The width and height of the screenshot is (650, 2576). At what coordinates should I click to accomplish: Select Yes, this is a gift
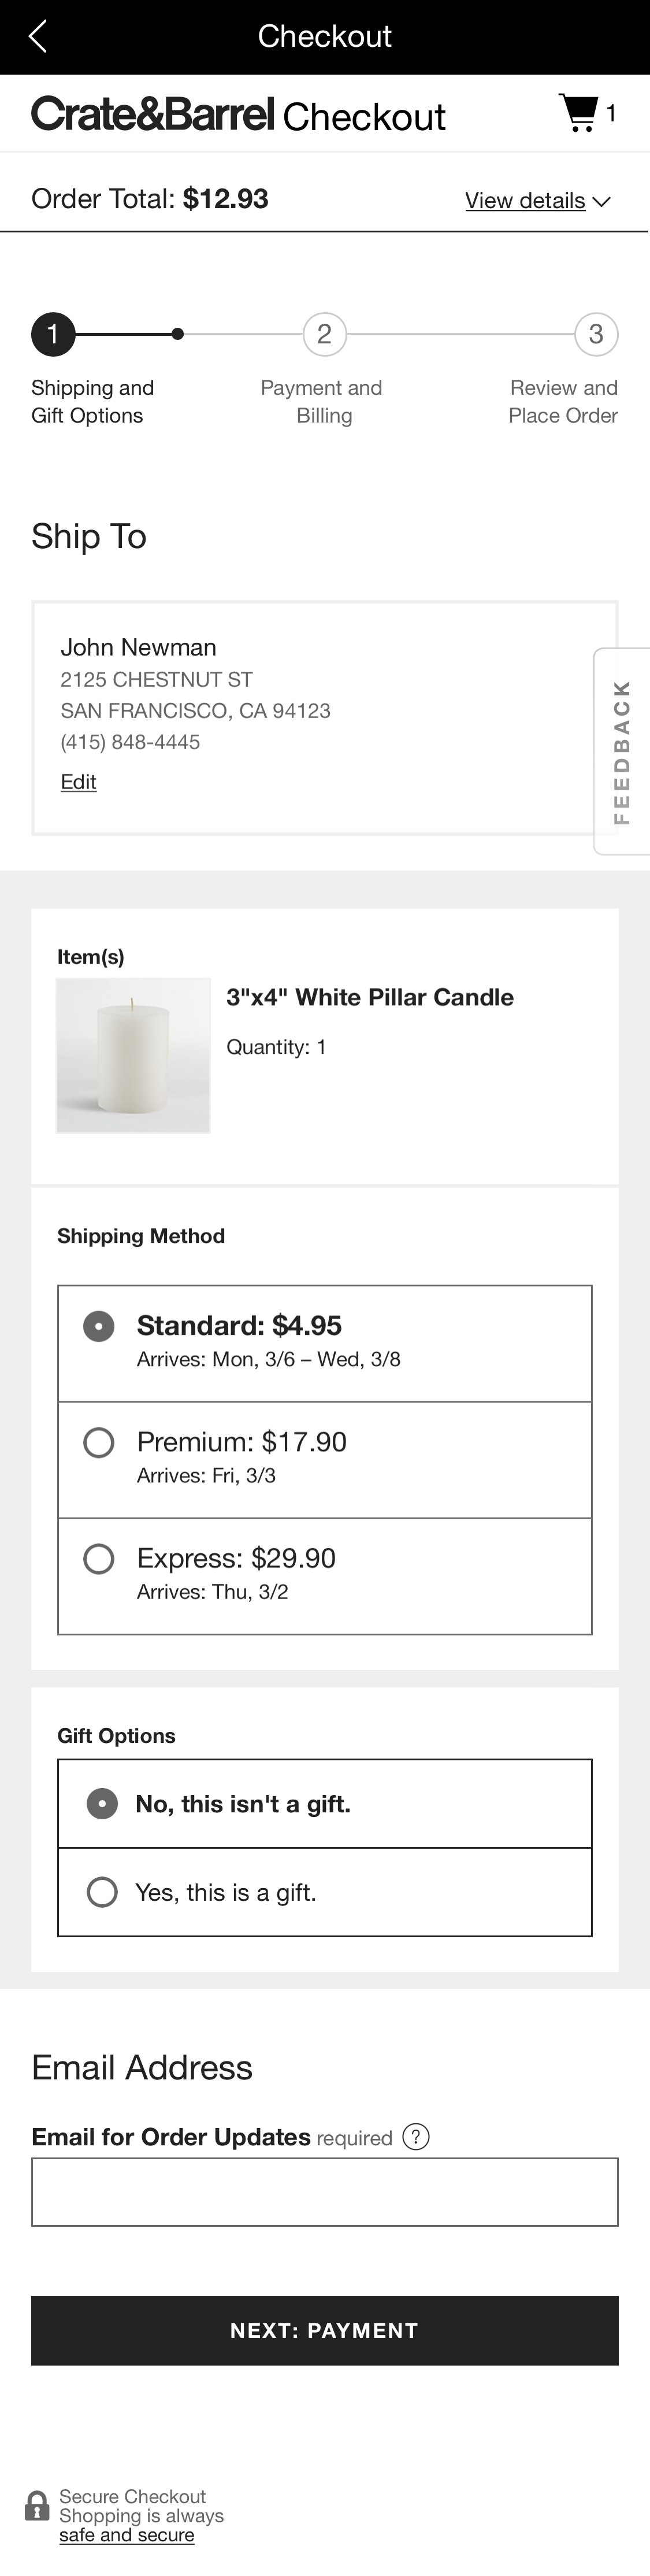(101, 1892)
